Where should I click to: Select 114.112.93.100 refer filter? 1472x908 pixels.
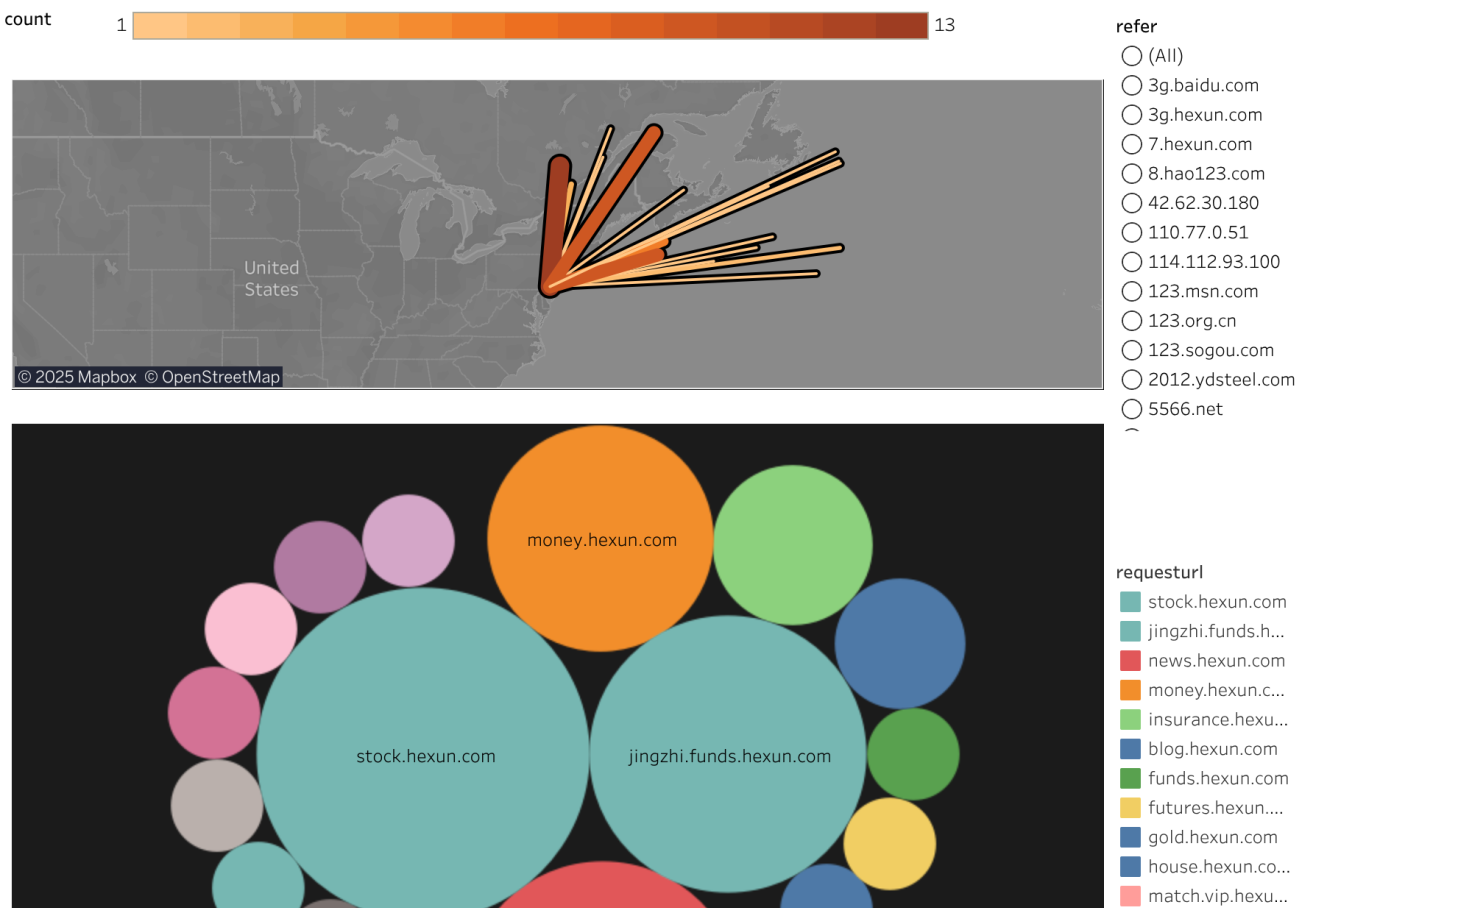(x=1132, y=262)
